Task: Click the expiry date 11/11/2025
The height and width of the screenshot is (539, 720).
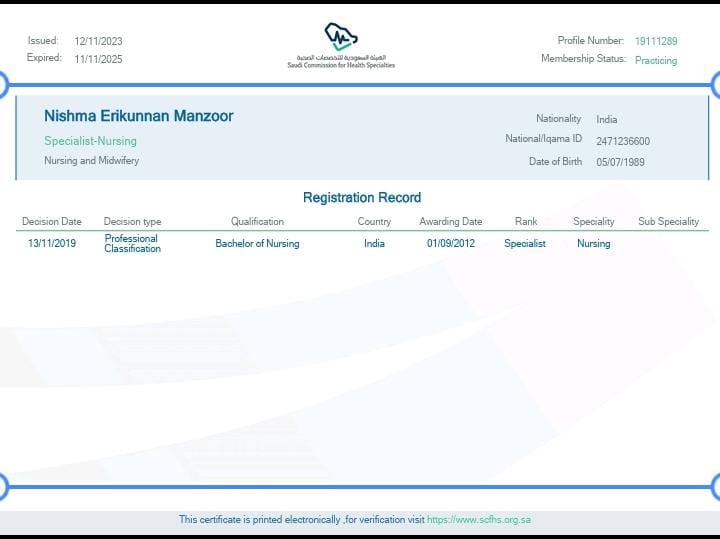Action: click(98, 59)
